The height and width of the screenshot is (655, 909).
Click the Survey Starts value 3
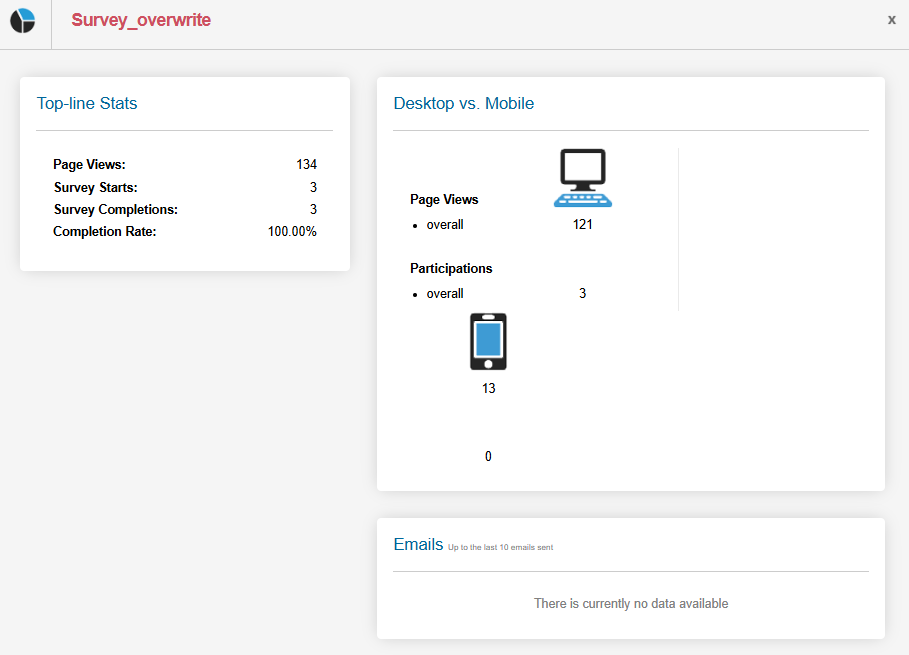pyautogui.click(x=312, y=187)
